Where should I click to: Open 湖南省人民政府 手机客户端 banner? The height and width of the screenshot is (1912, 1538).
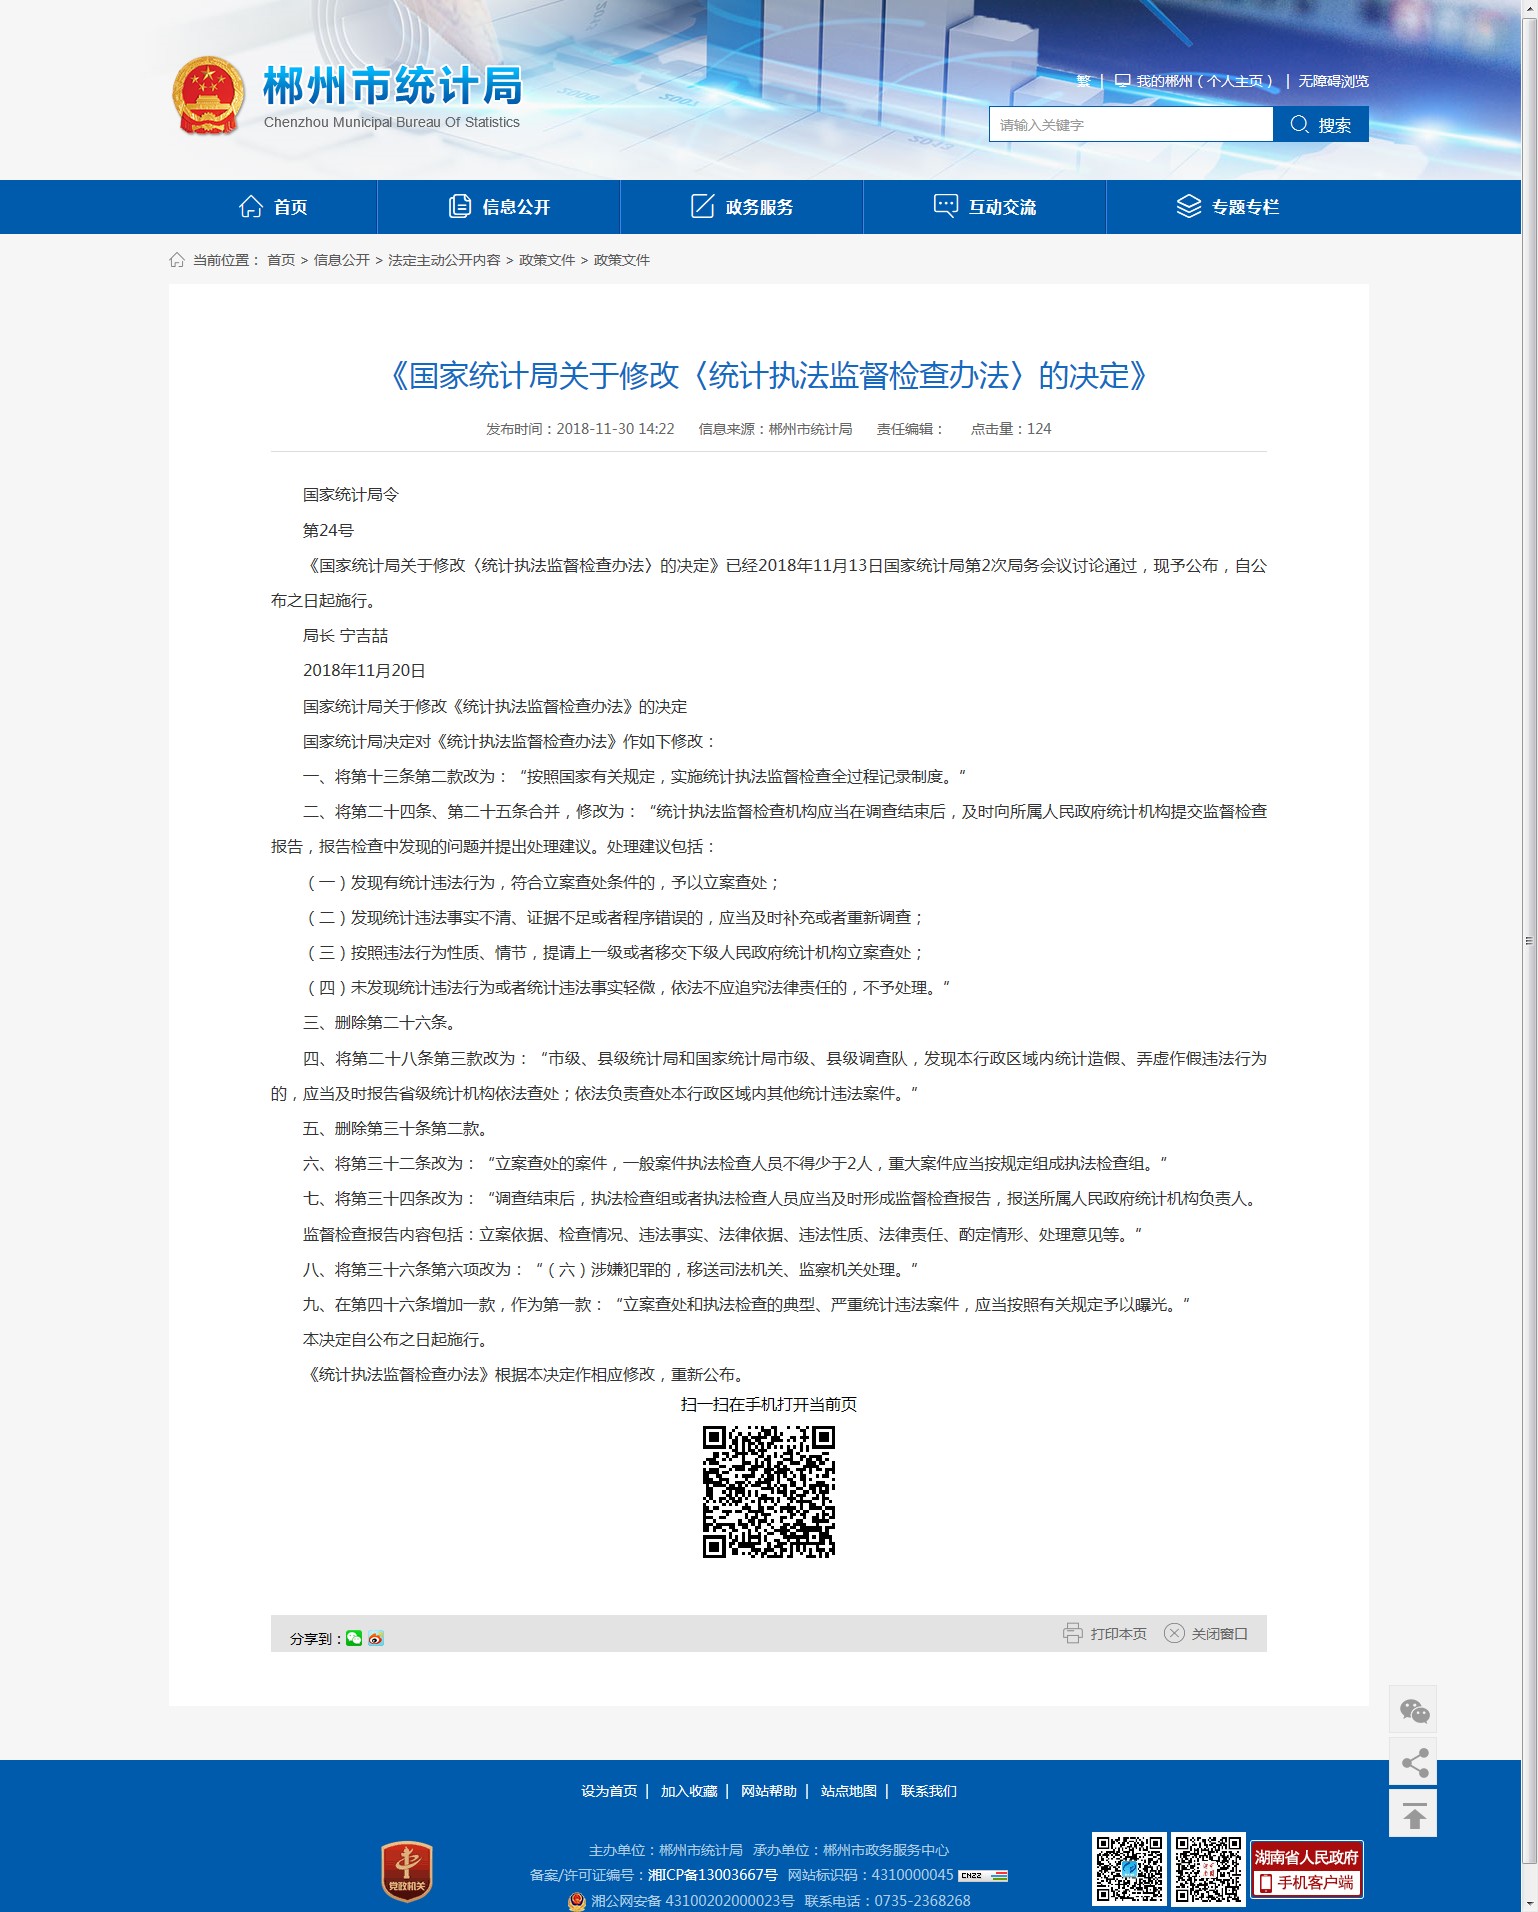(1306, 1870)
